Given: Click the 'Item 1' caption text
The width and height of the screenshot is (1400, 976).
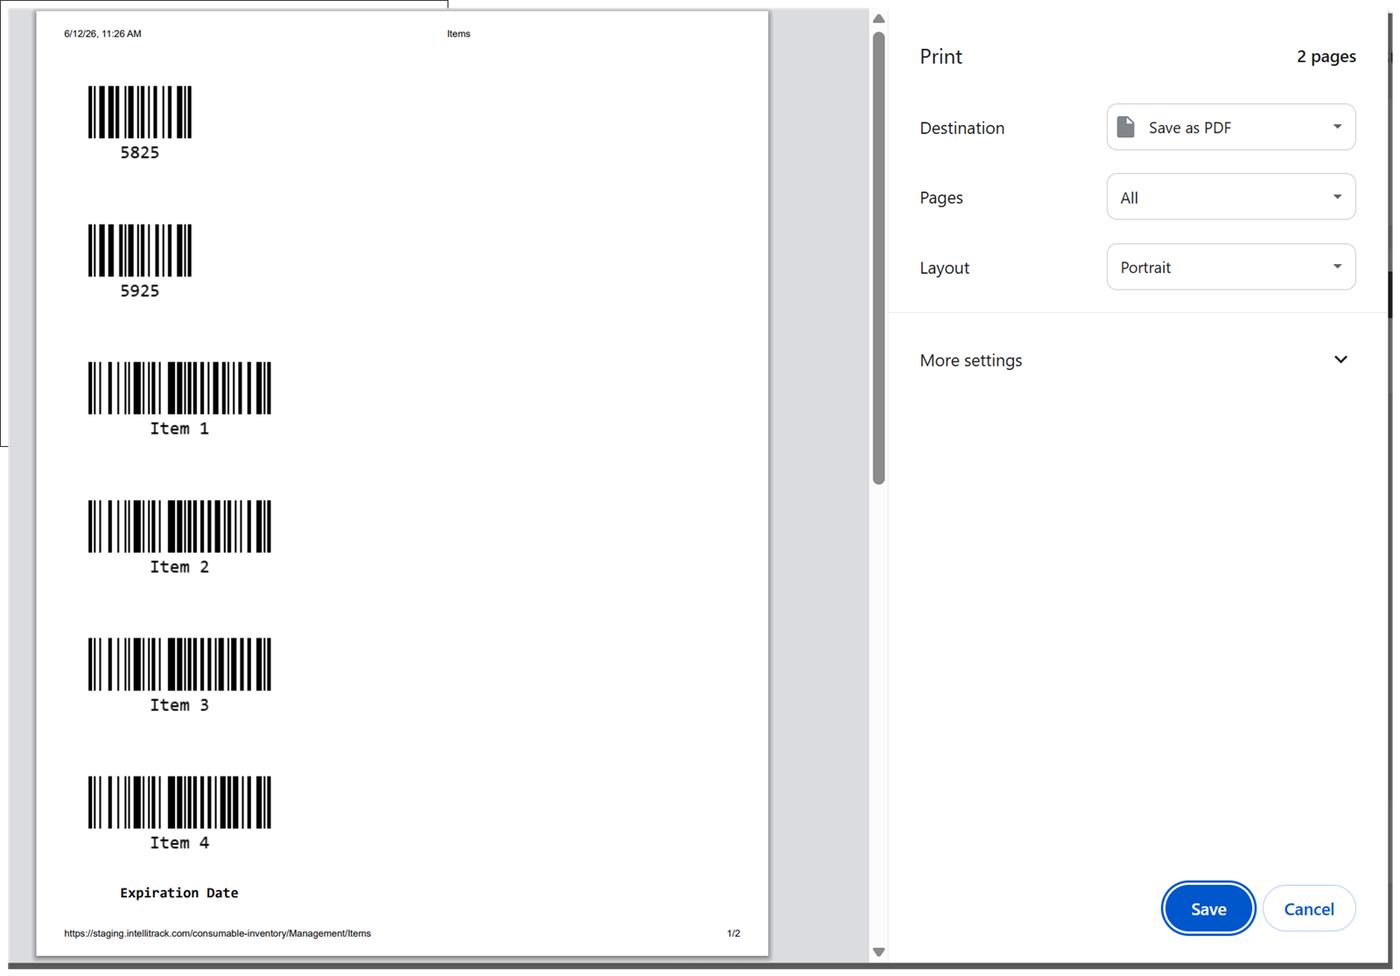Looking at the screenshot, I should [x=180, y=429].
